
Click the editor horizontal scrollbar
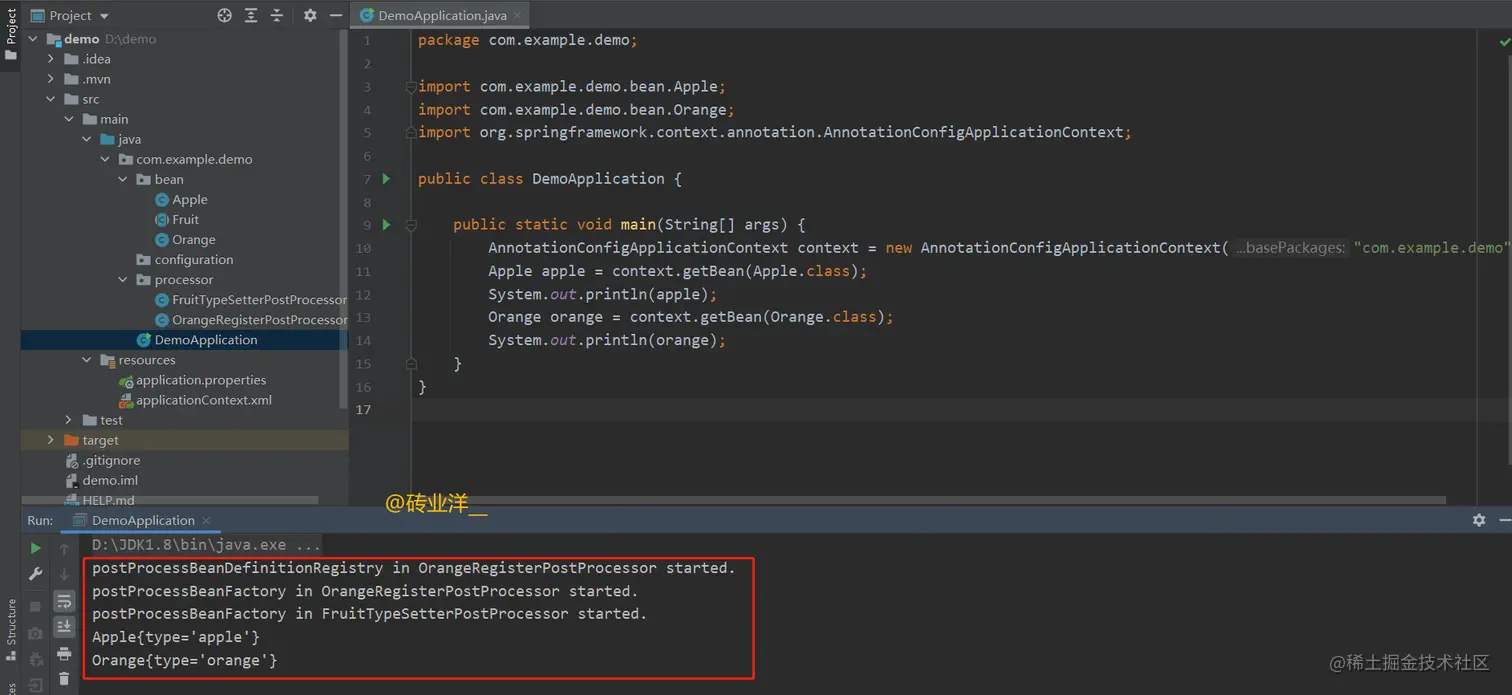pos(930,500)
